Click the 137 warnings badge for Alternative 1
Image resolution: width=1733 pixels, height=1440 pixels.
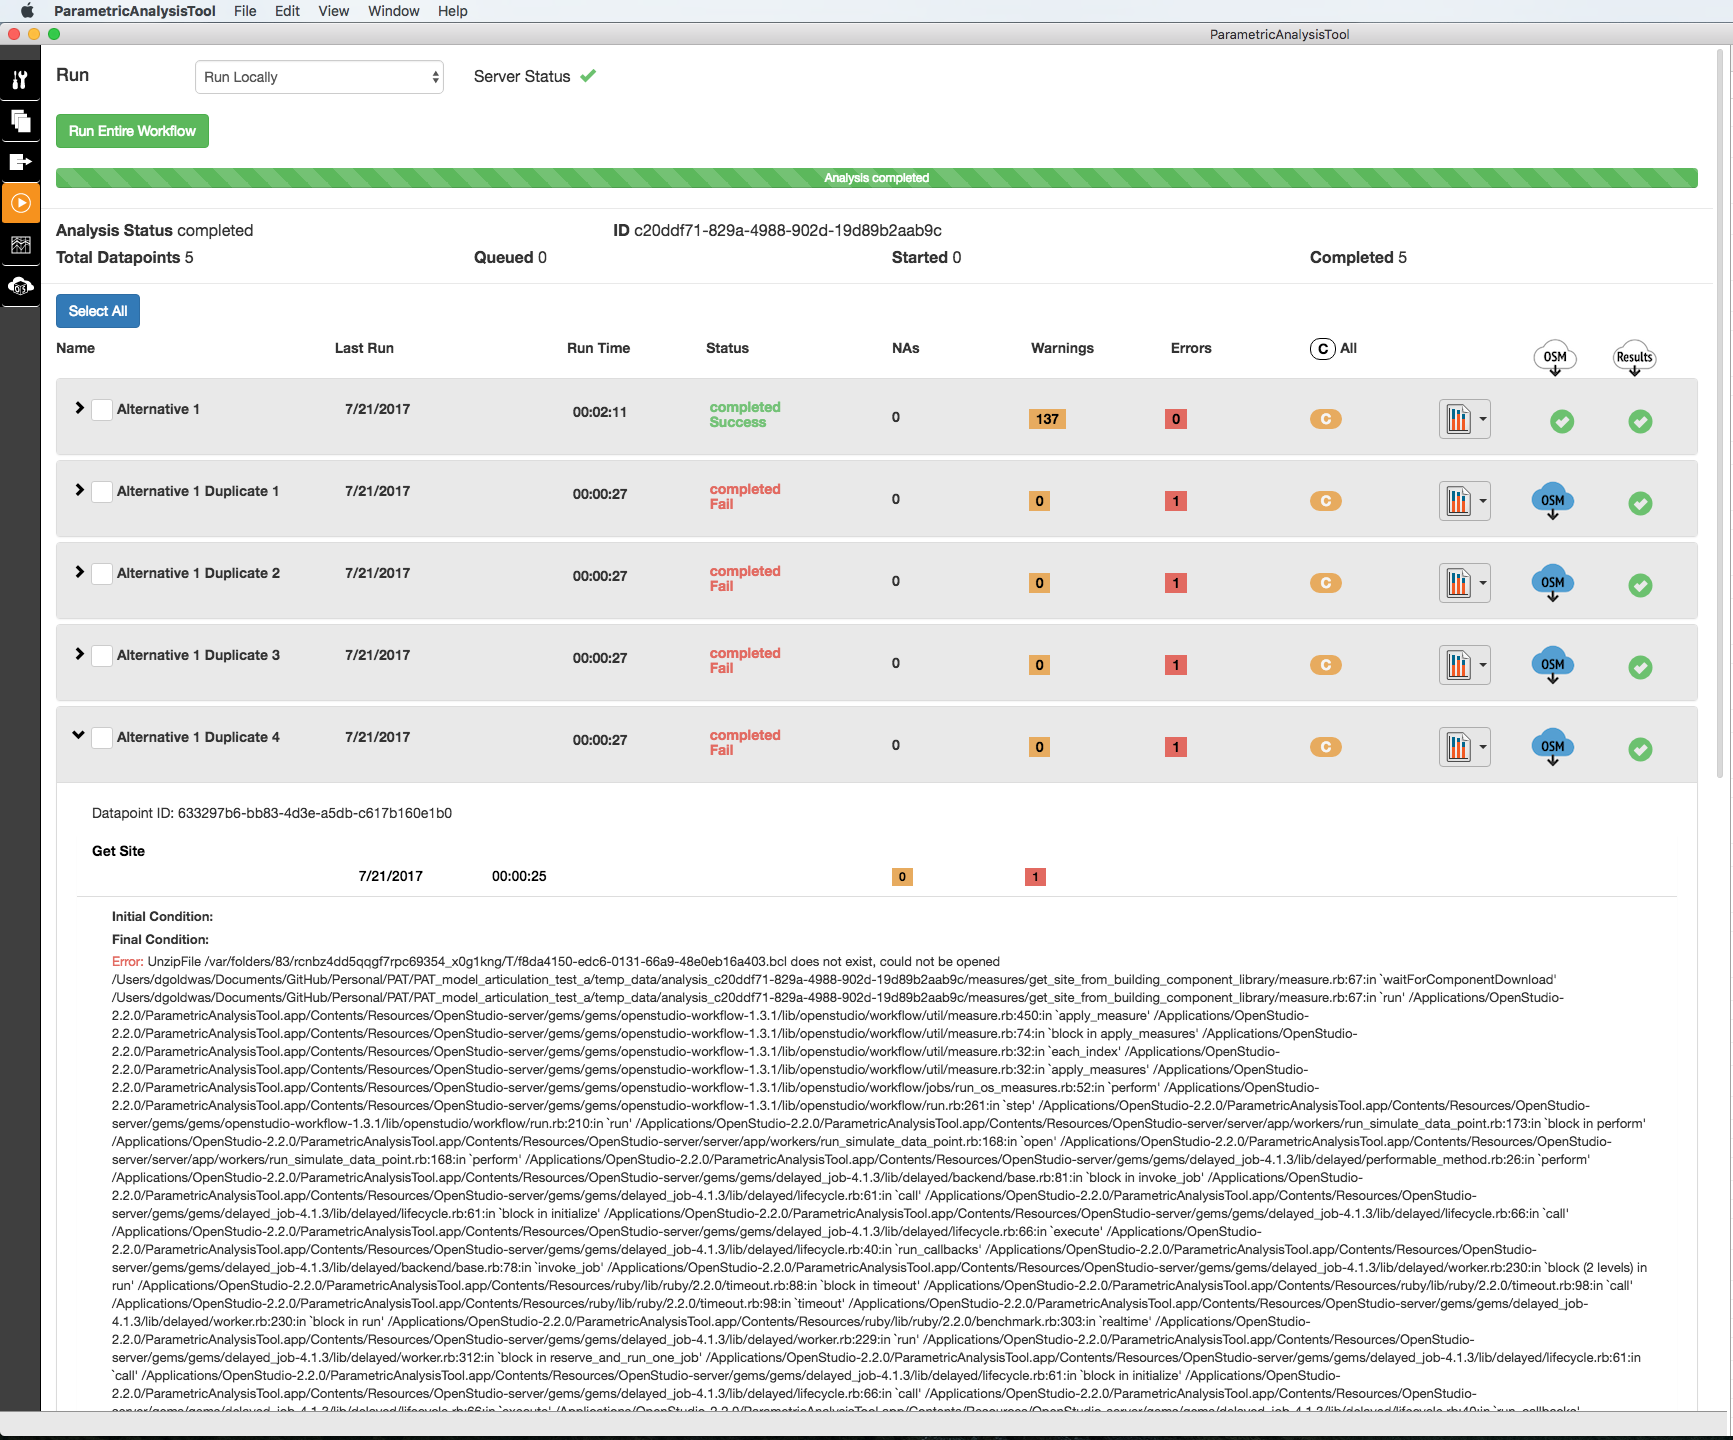(1047, 419)
